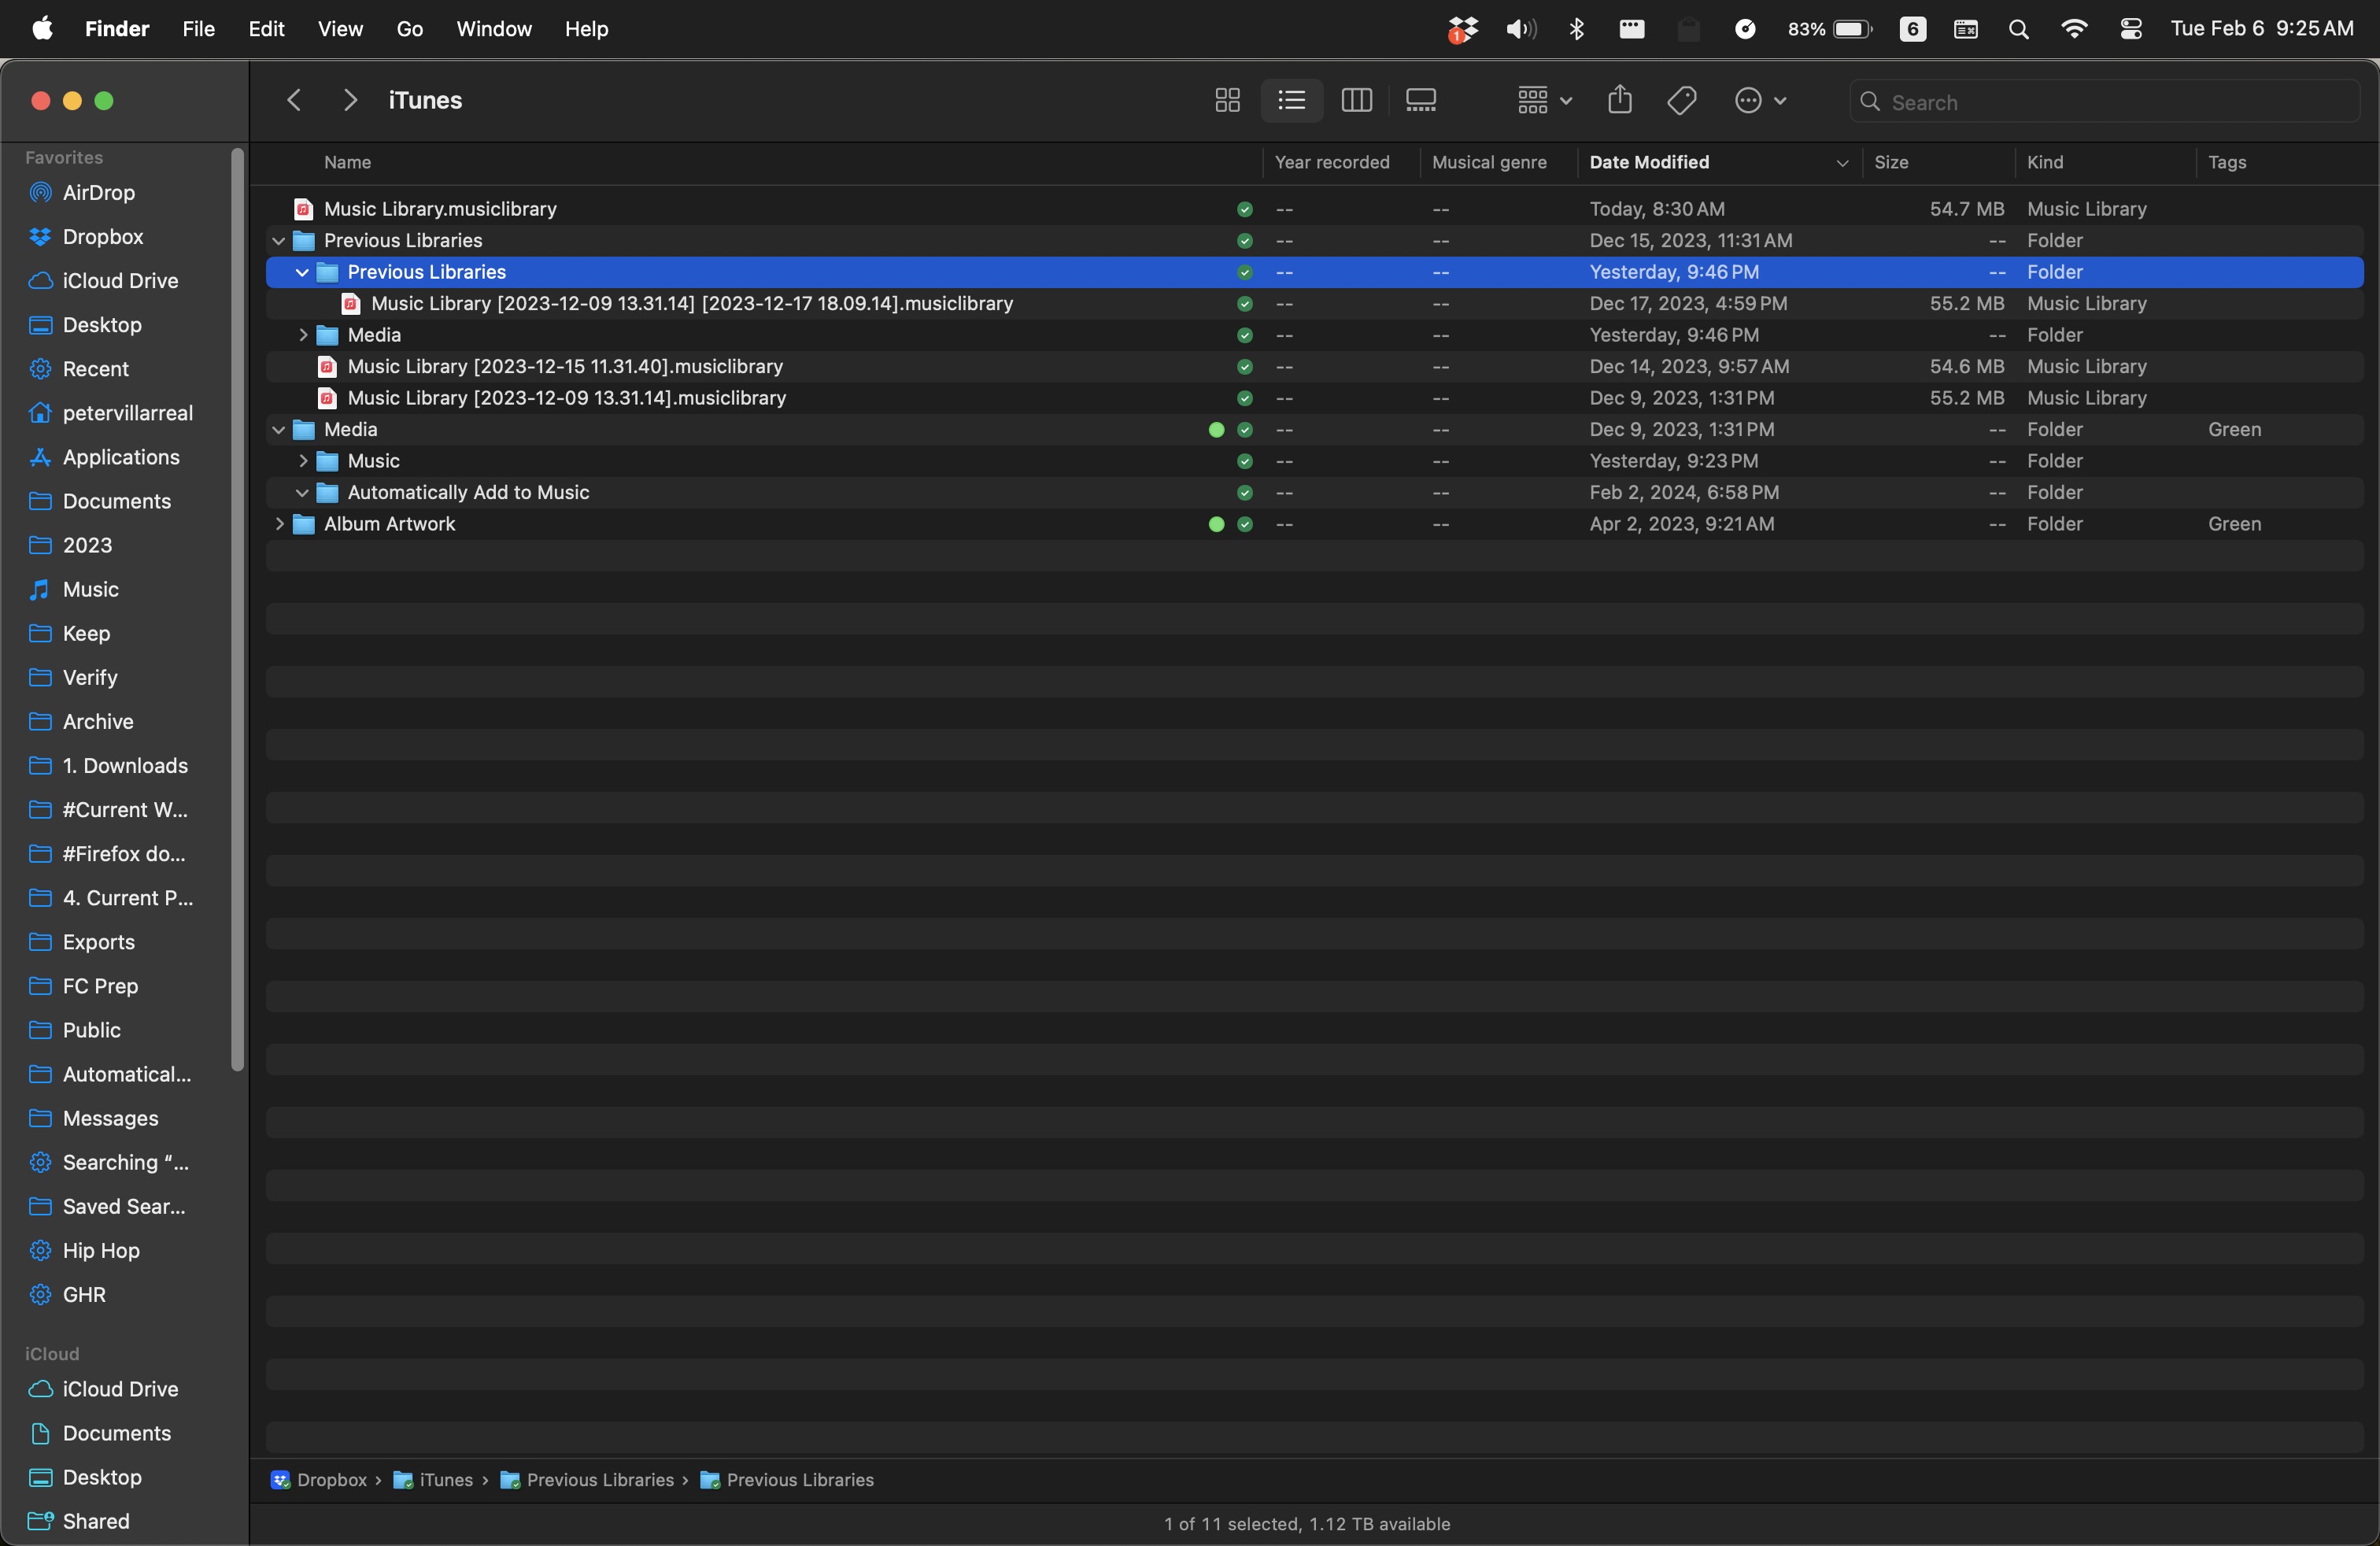Open the View menu
The image size is (2380, 1546).
pos(340,29)
